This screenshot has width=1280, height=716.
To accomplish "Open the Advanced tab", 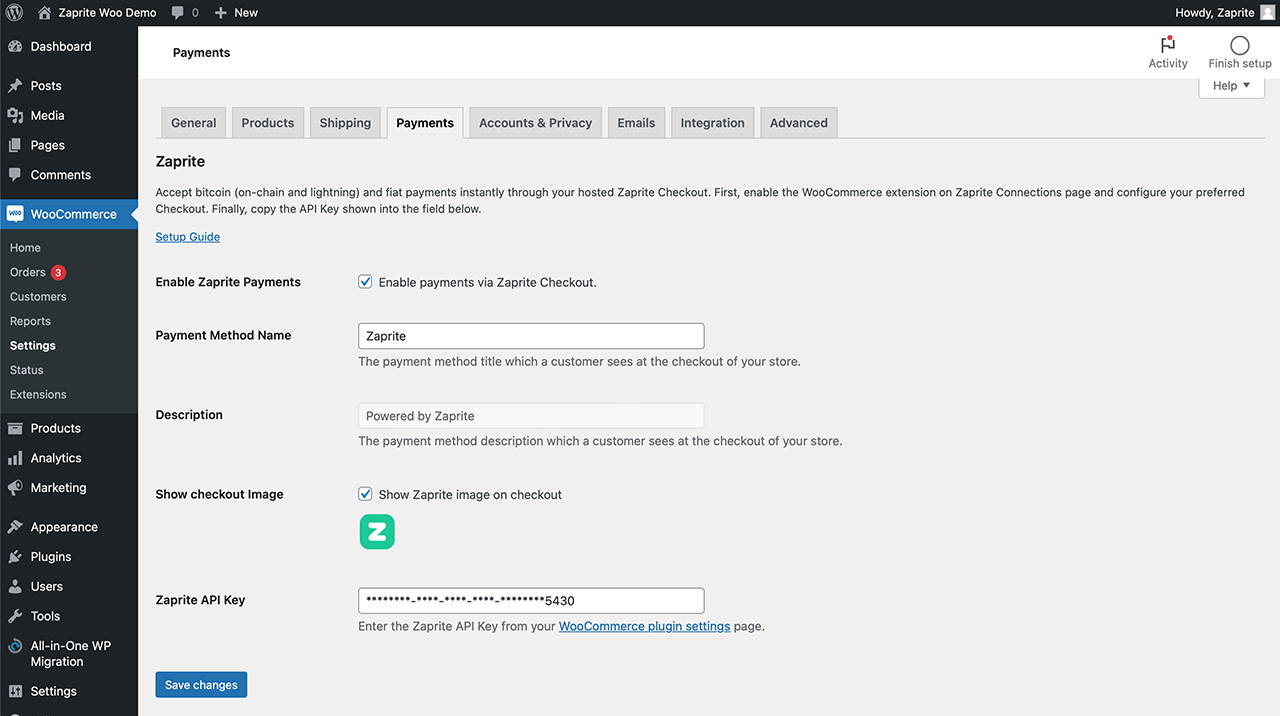I will click(x=799, y=123).
